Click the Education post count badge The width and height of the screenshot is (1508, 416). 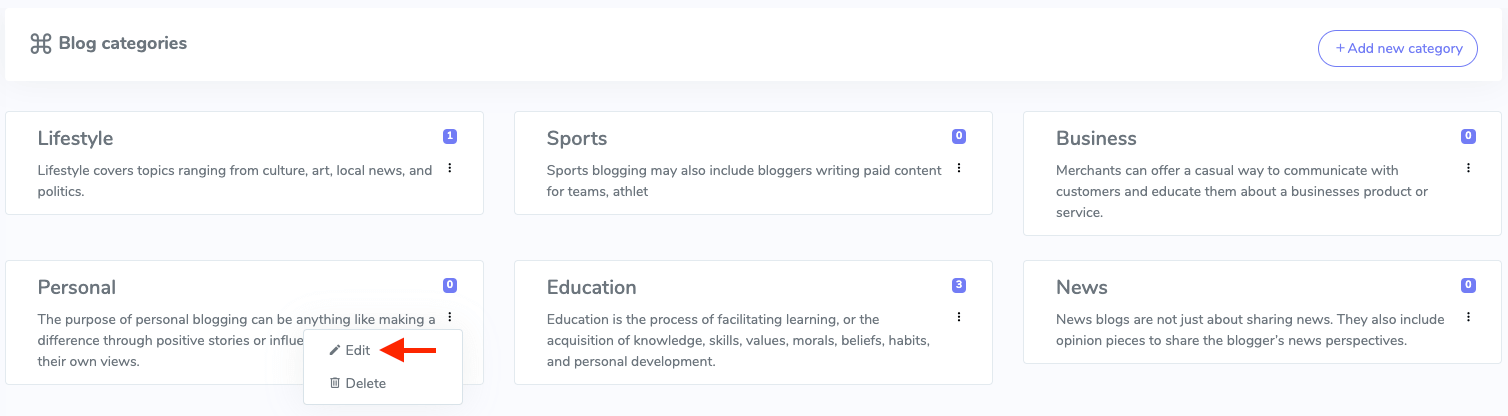click(x=959, y=285)
